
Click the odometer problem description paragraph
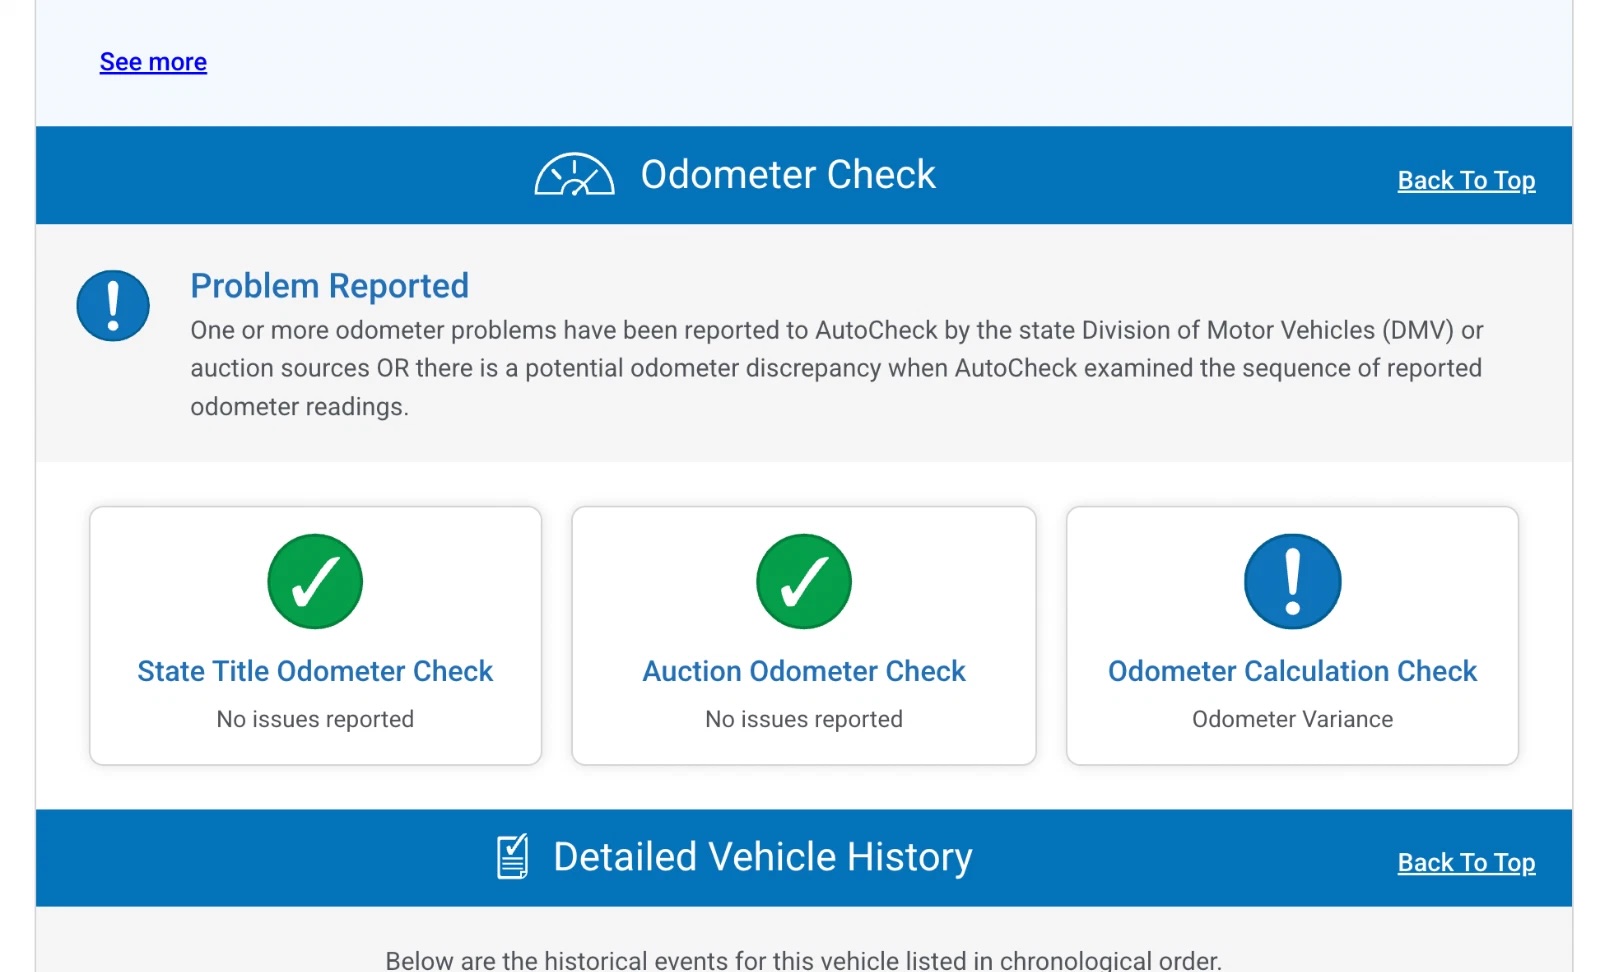[836, 368]
